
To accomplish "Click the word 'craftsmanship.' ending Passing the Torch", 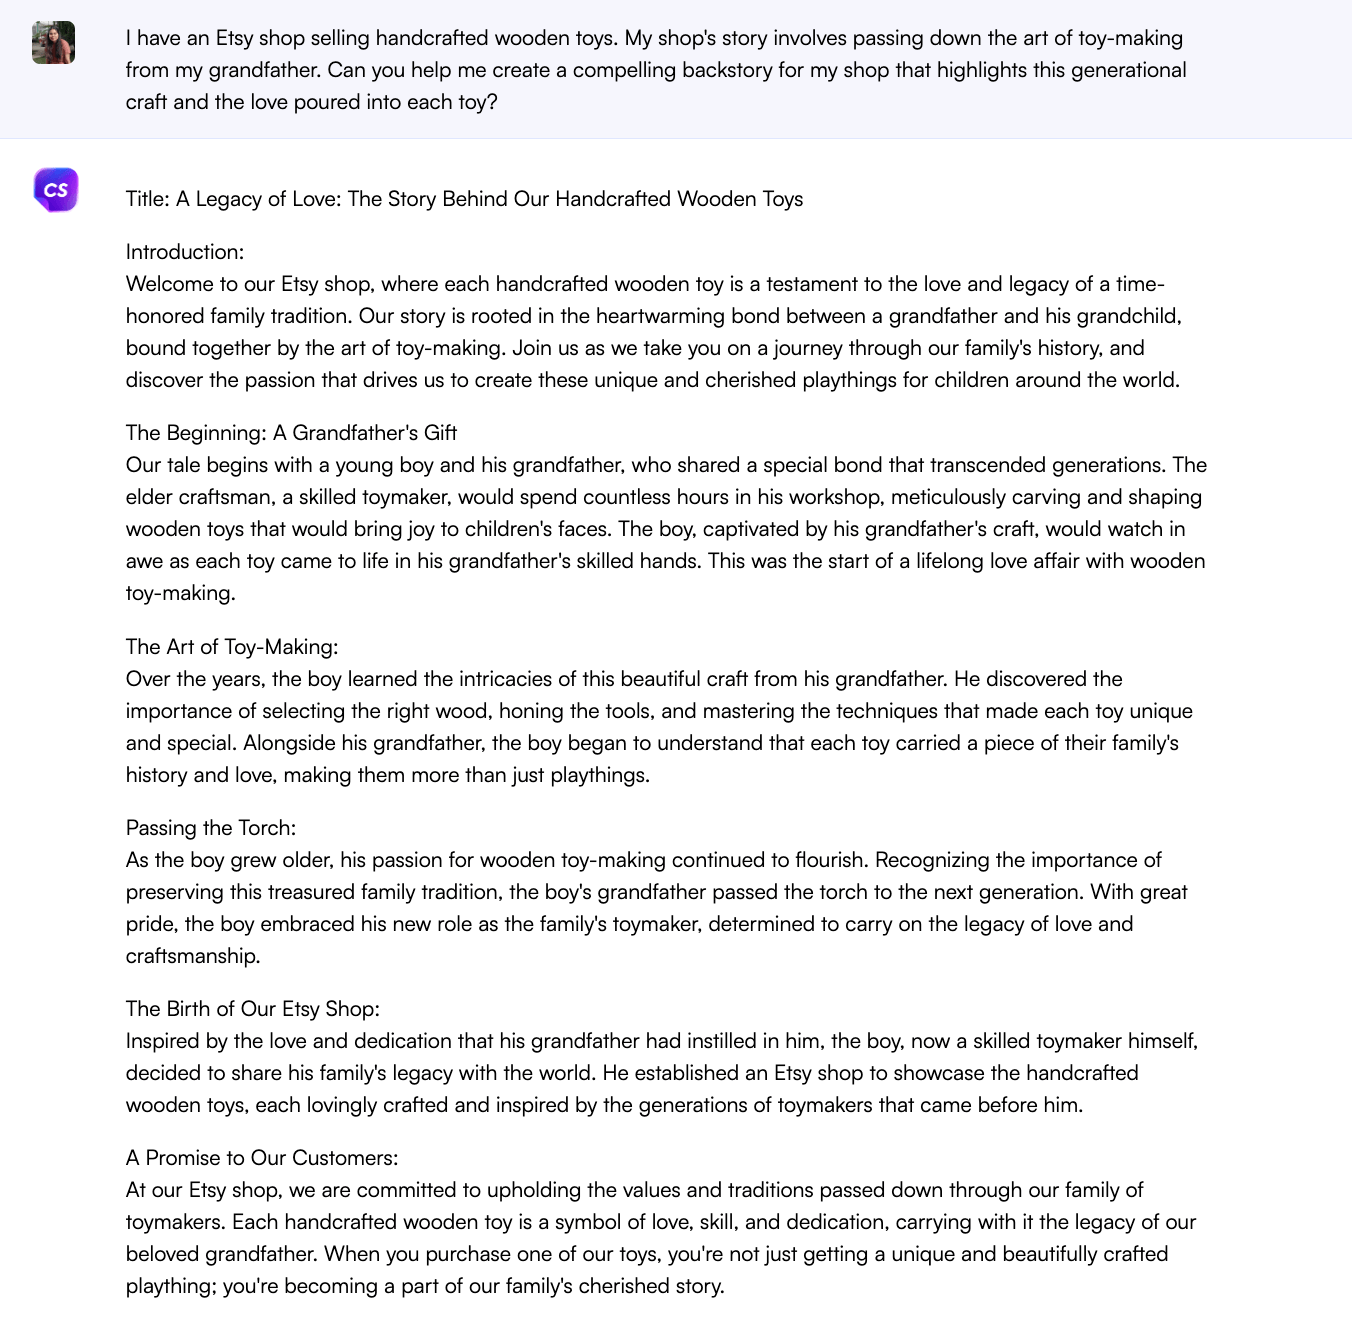I will point(193,956).
